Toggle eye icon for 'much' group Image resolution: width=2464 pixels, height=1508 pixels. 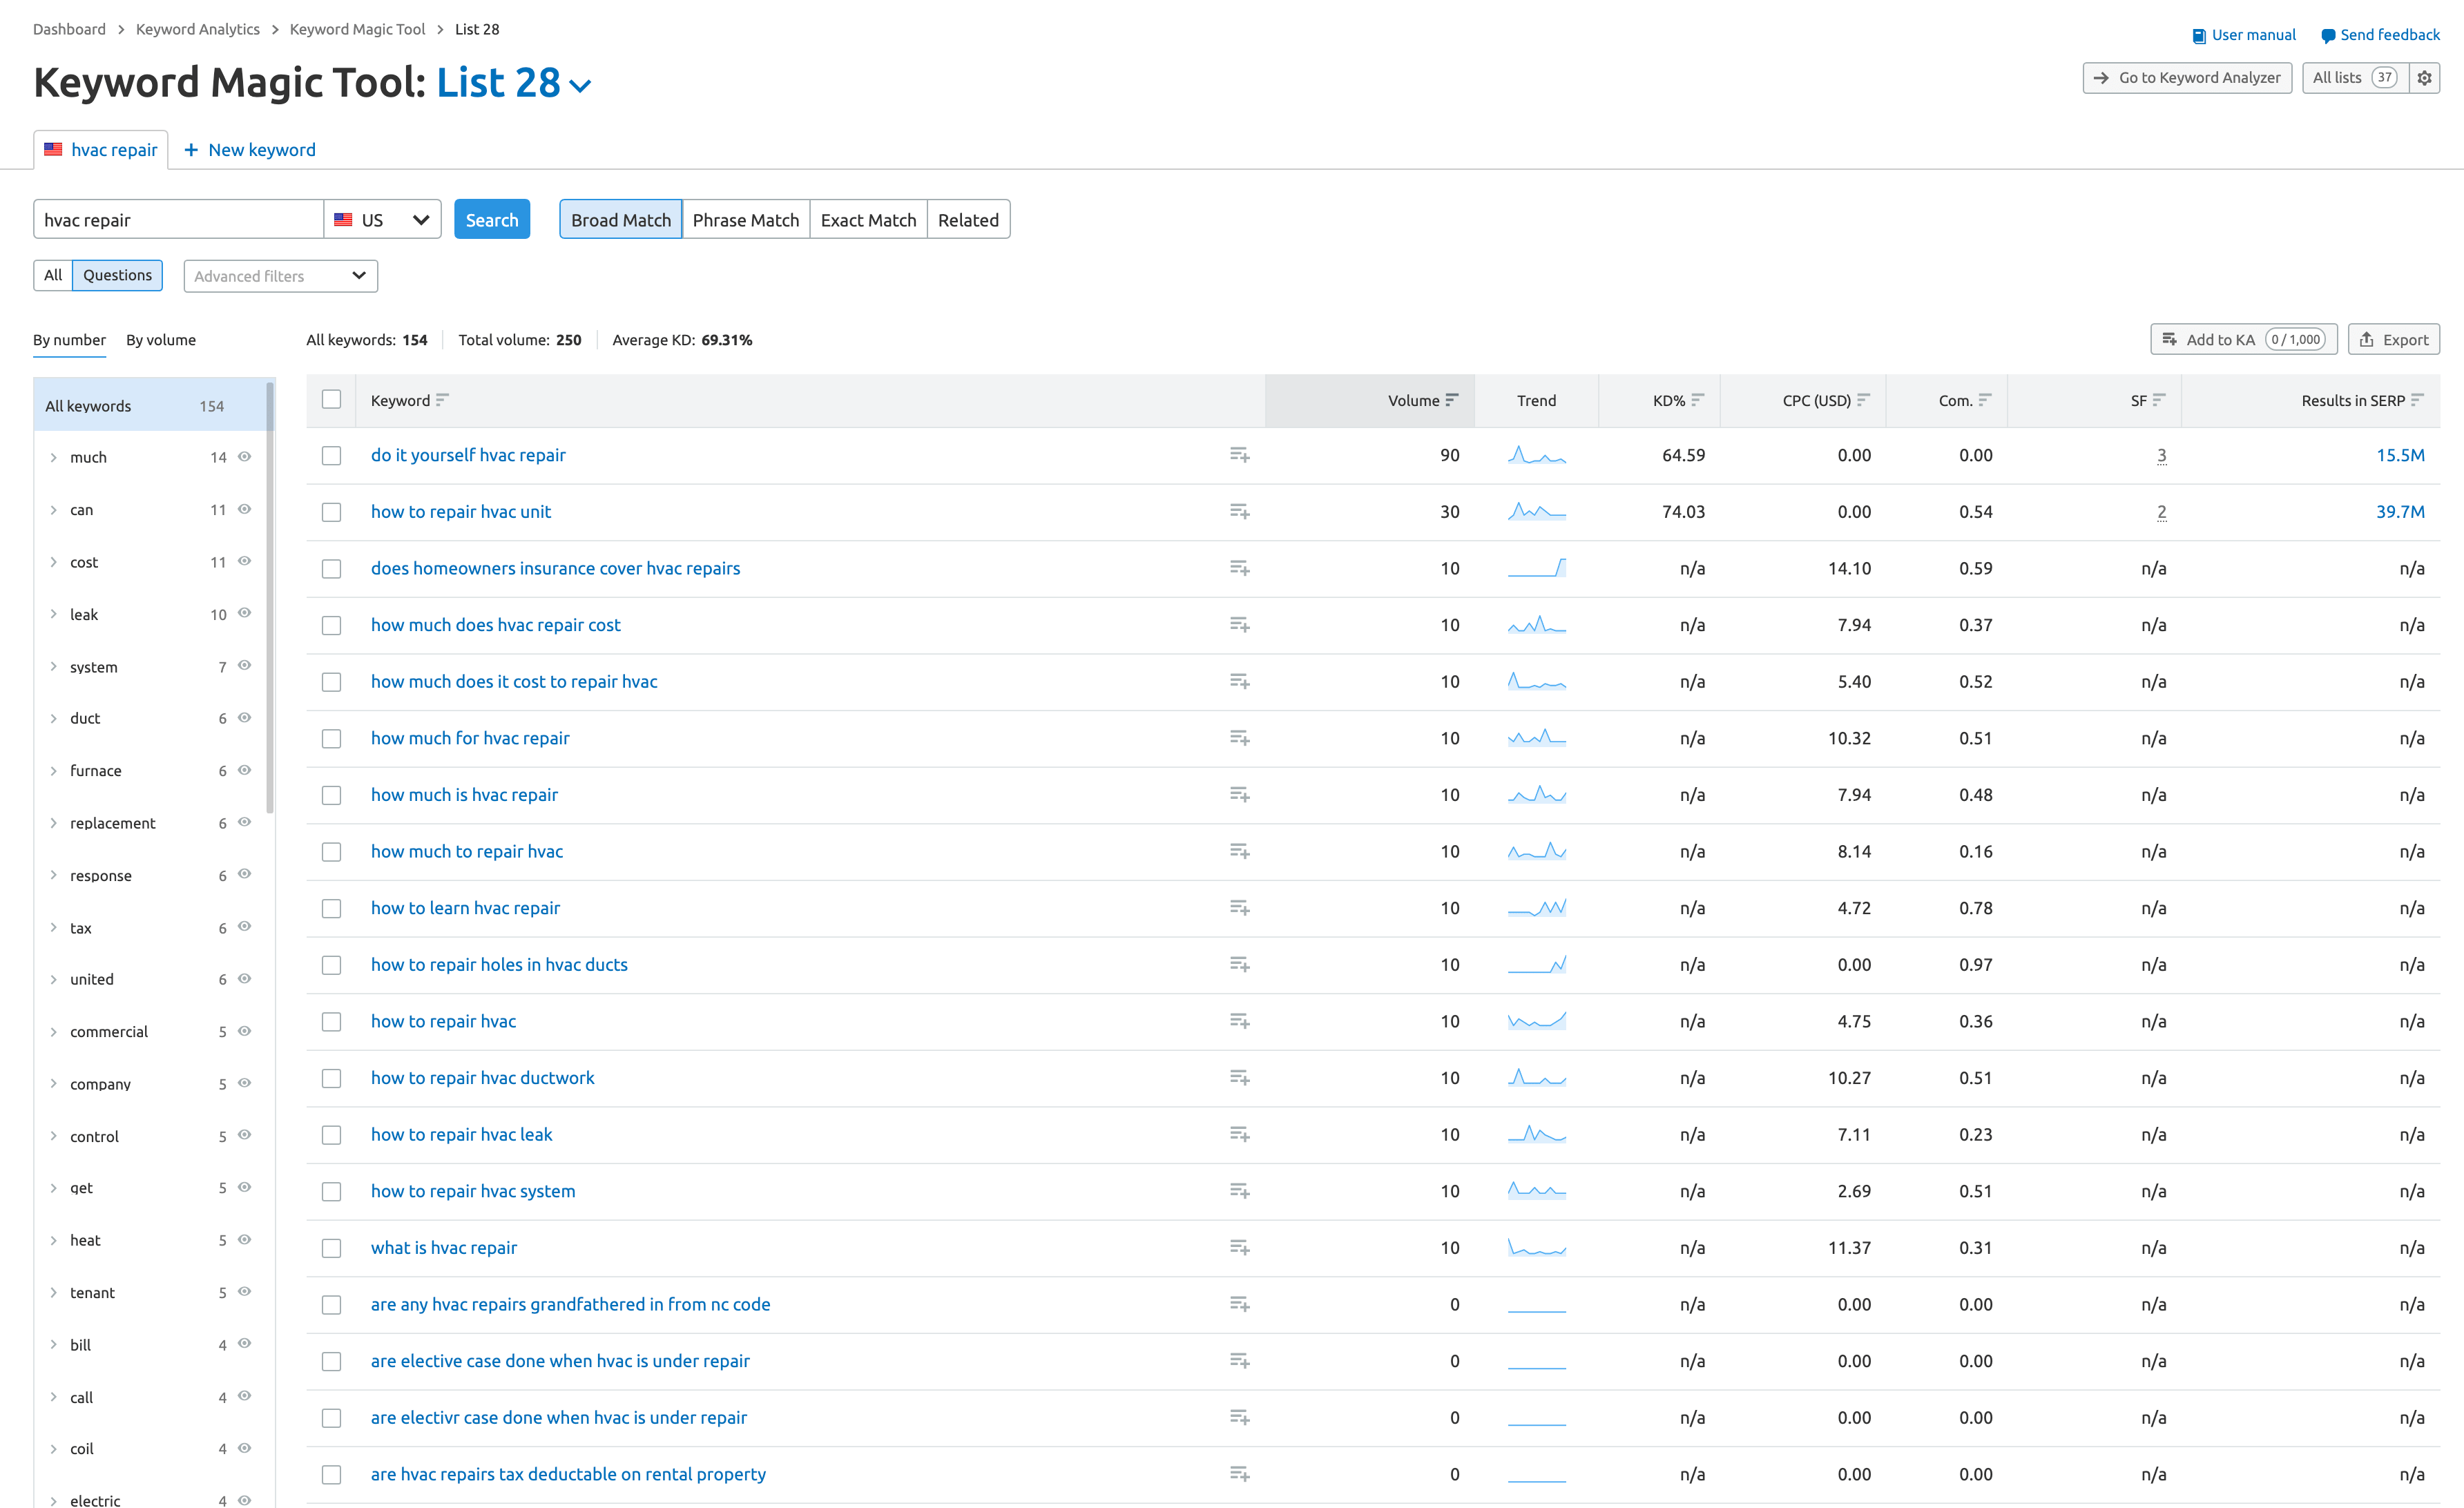(x=244, y=457)
